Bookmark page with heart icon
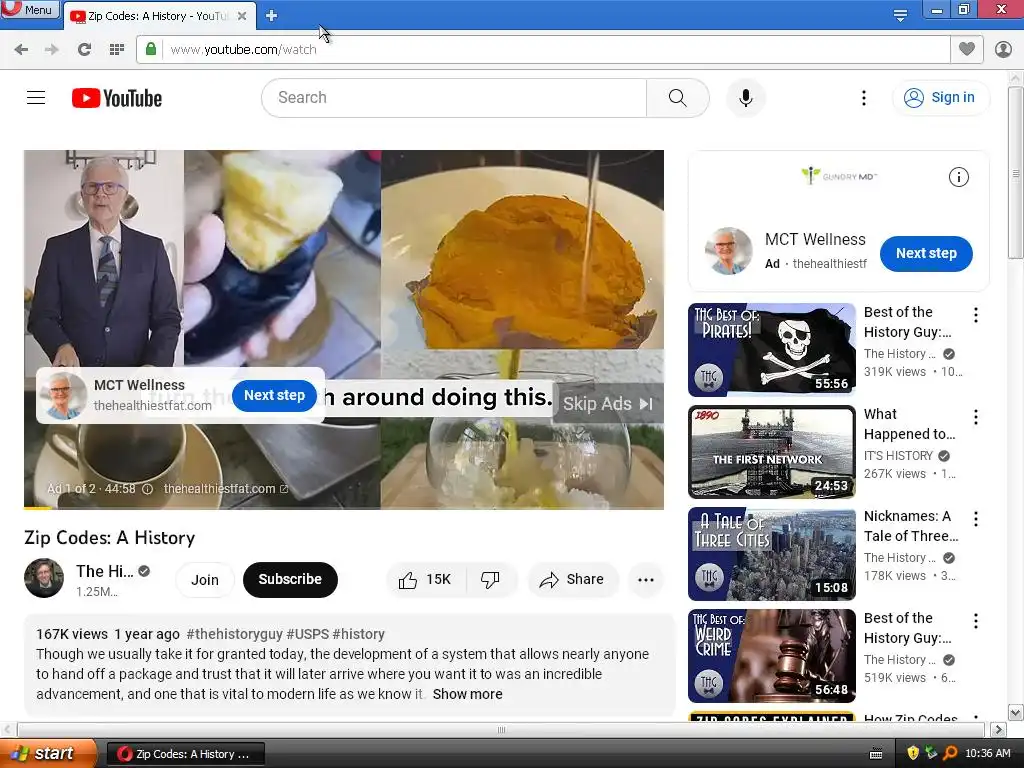 [x=967, y=49]
